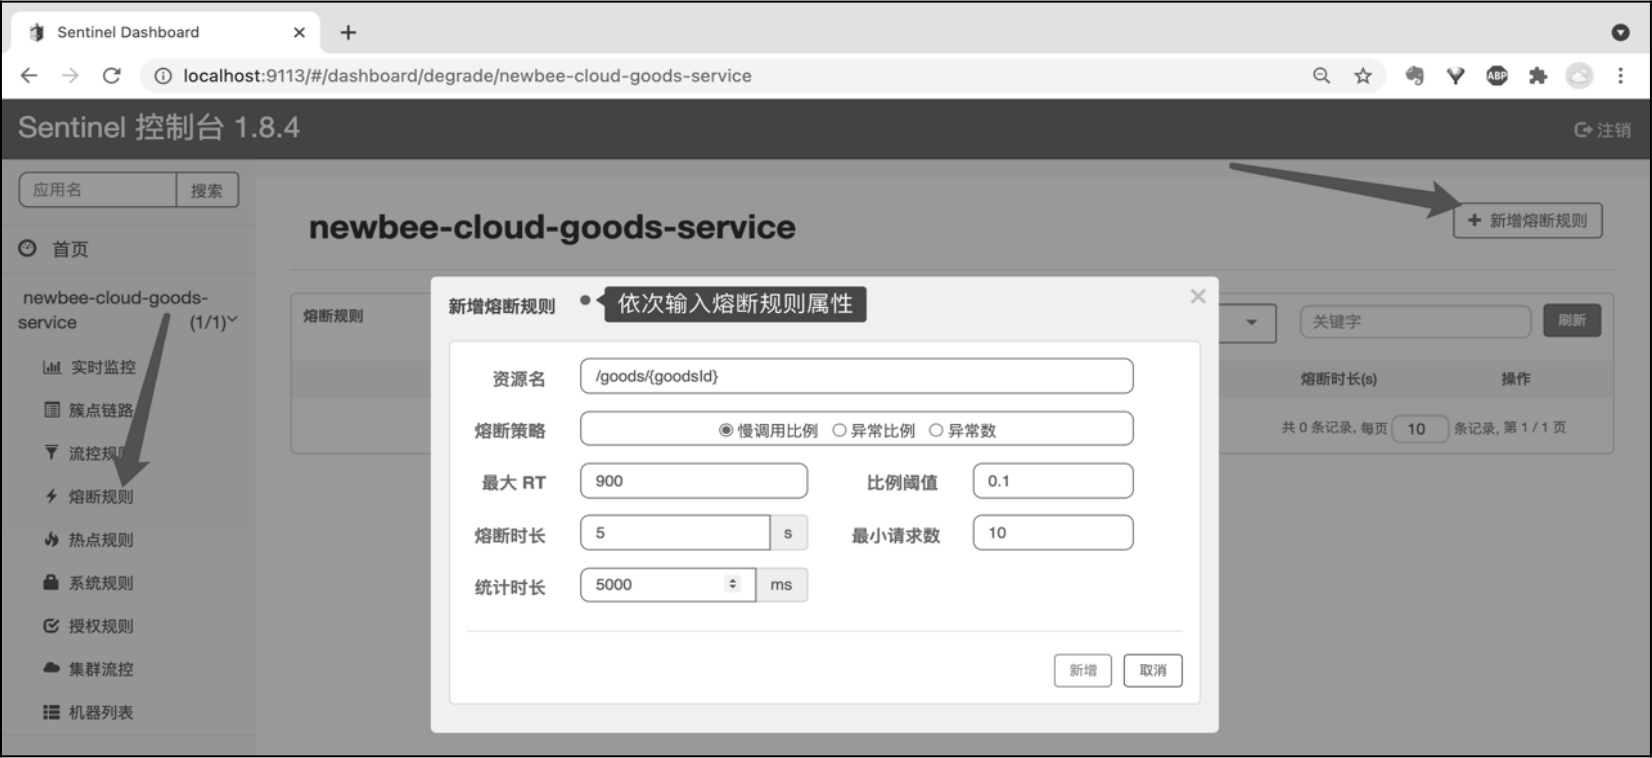The width and height of the screenshot is (1652, 758).
Task: Open 集群流控 sidebar item
Action: 89,669
